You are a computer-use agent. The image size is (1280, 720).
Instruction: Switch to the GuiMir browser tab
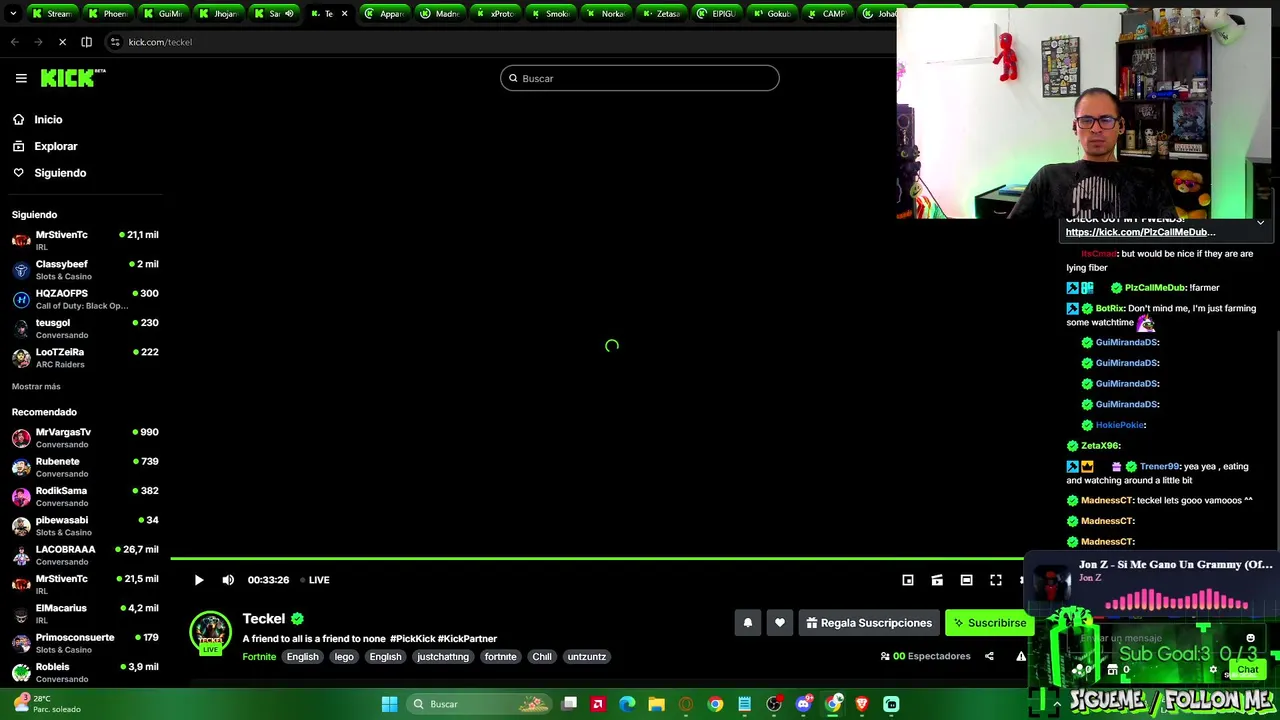163,13
